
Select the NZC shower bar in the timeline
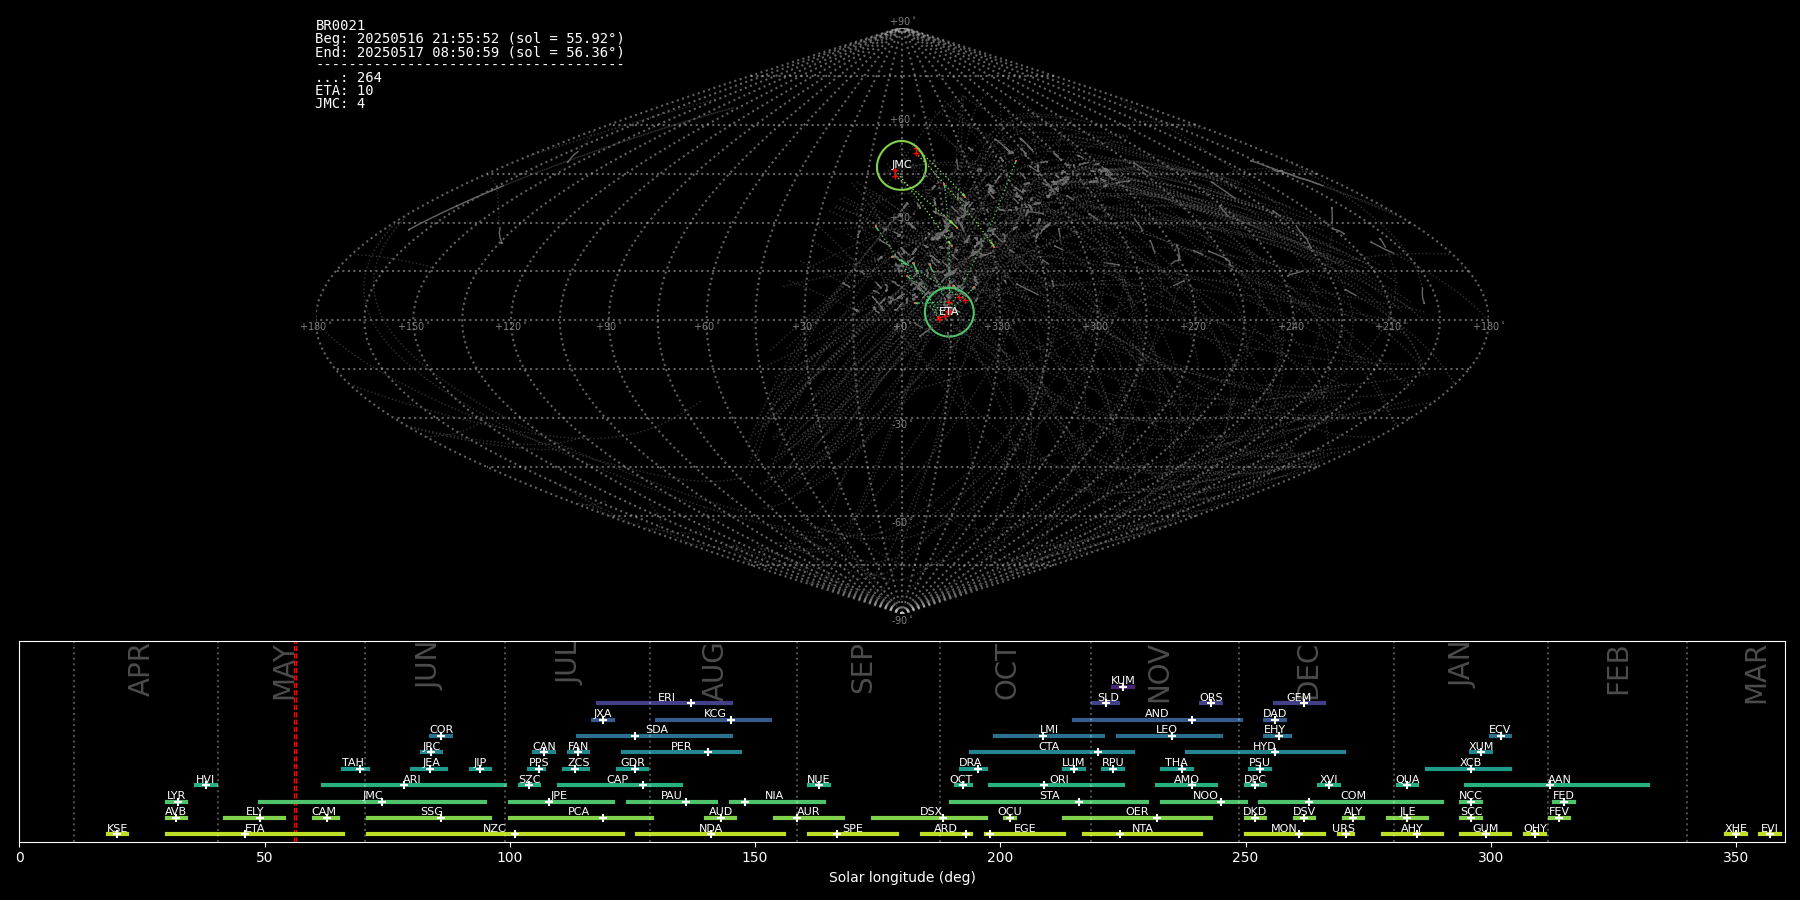tap(495, 834)
